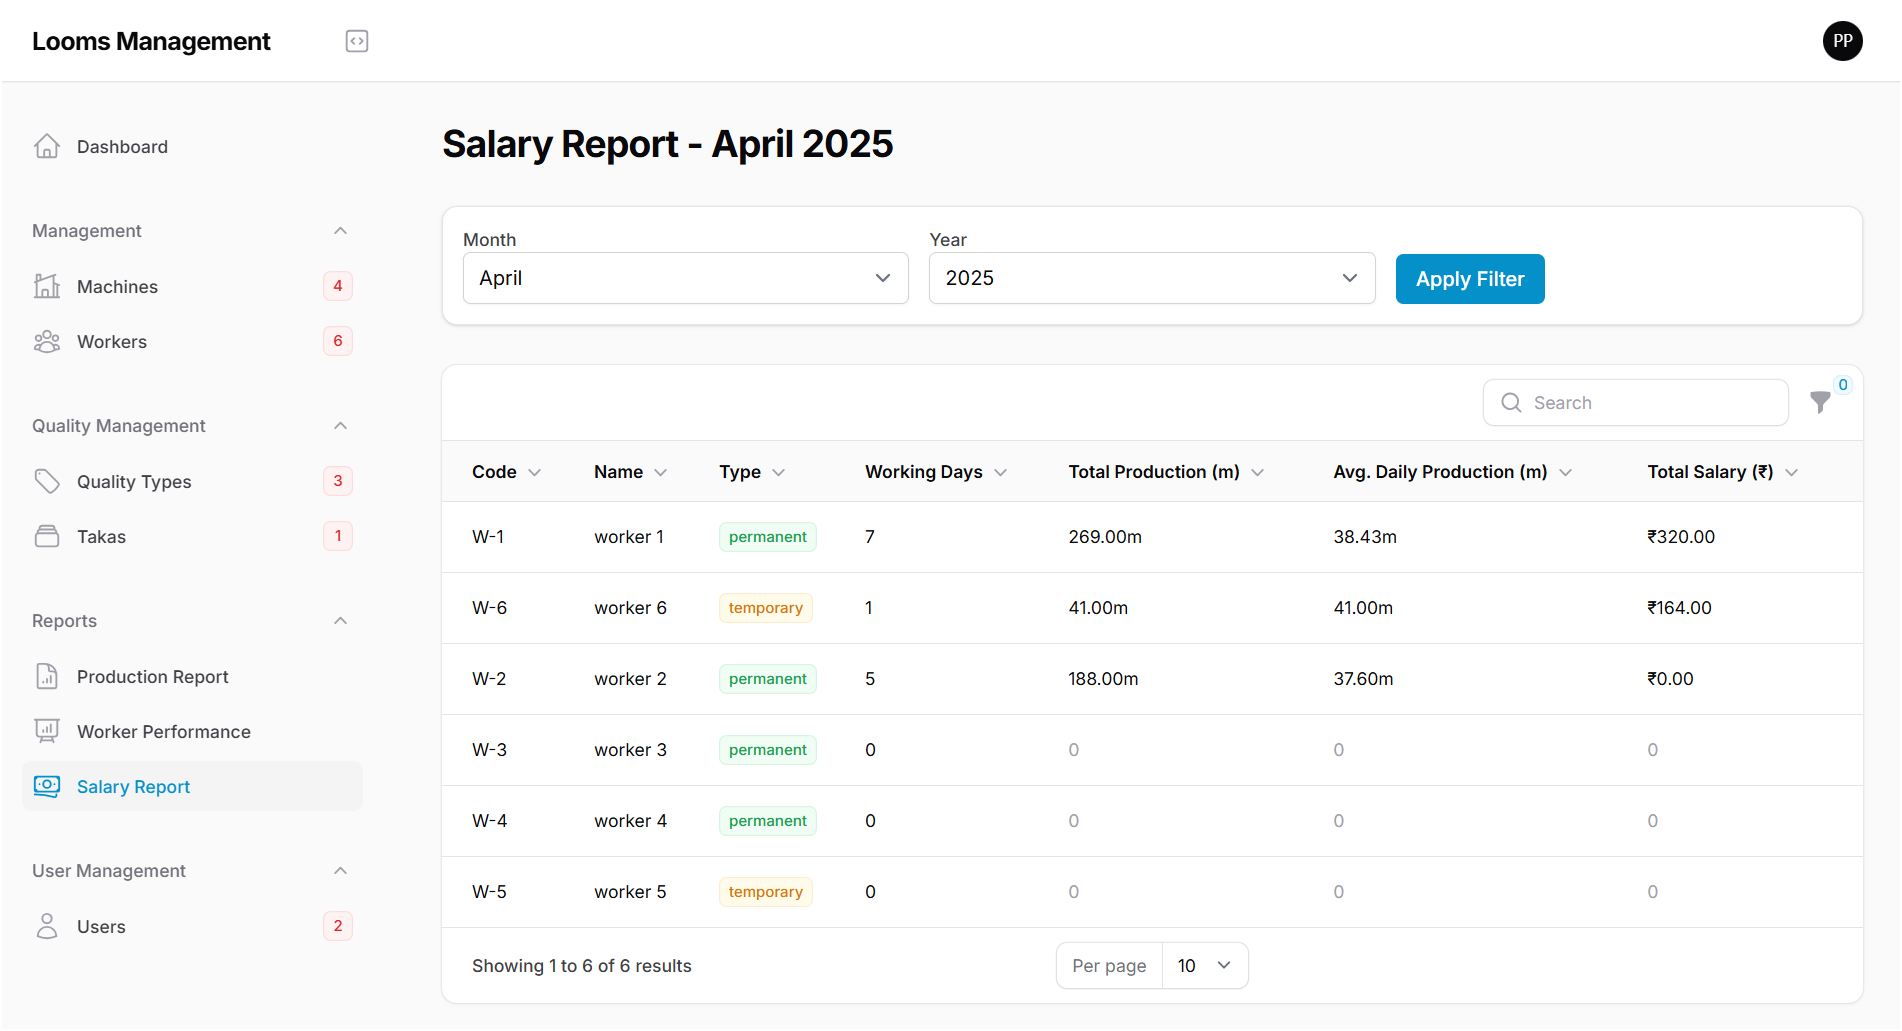Select the Takas icon
1902x1031 pixels.
47,536
